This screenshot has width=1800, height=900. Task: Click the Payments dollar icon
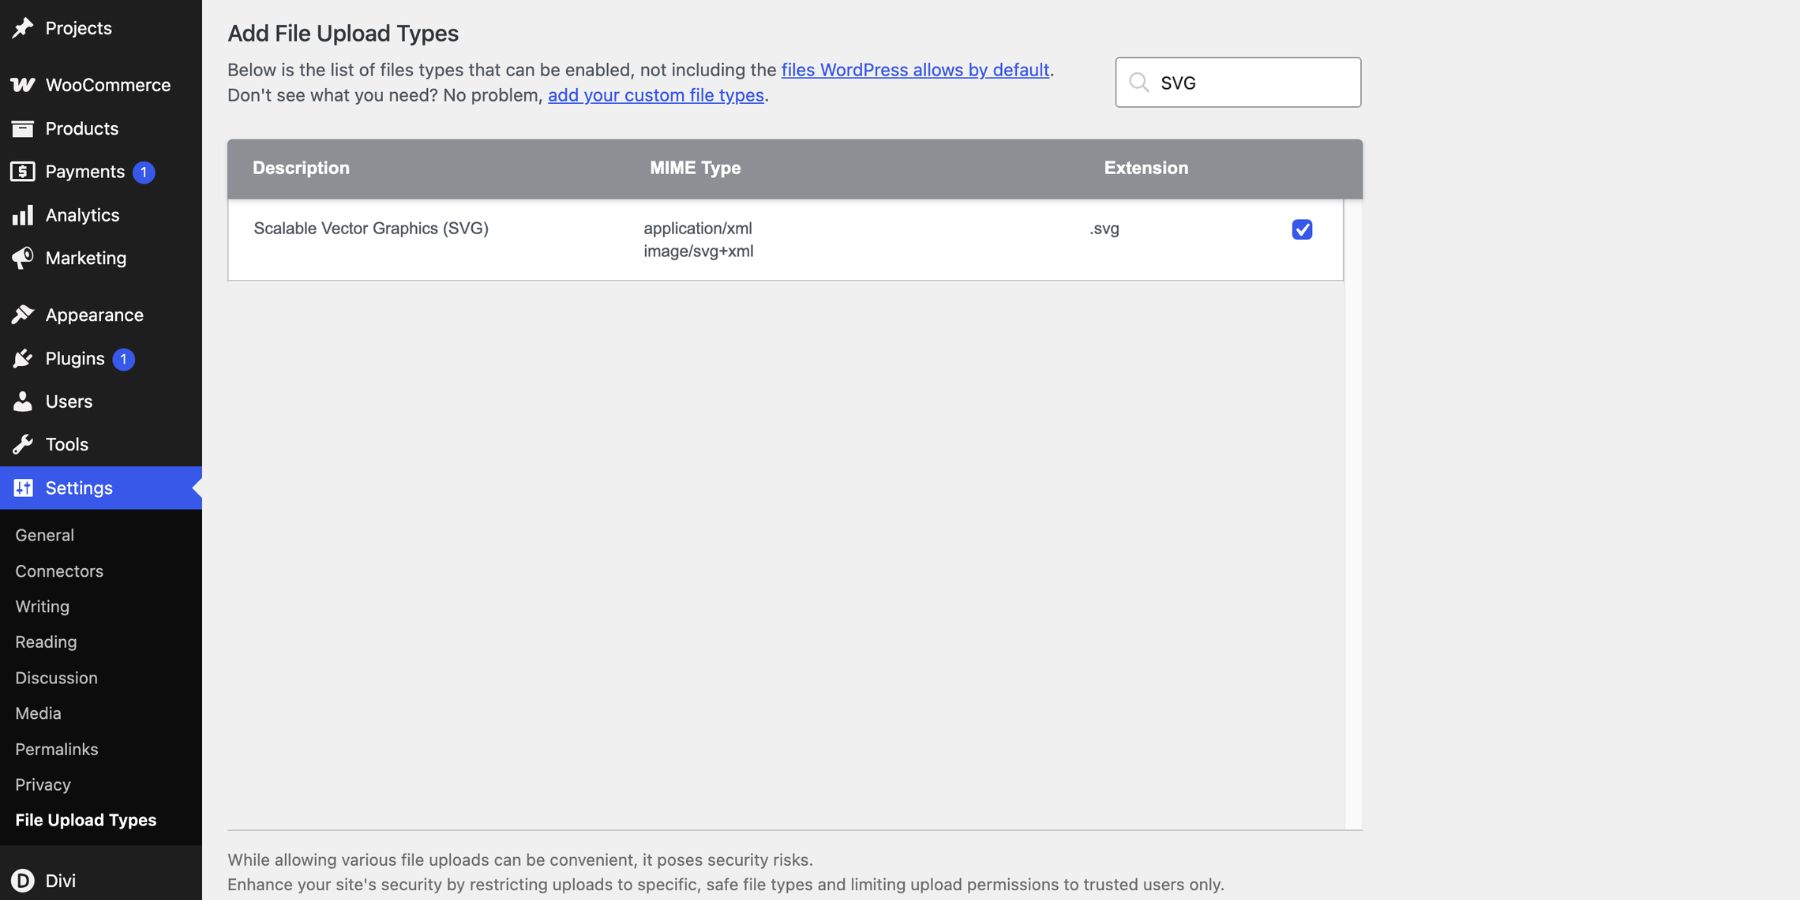[x=22, y=171]
